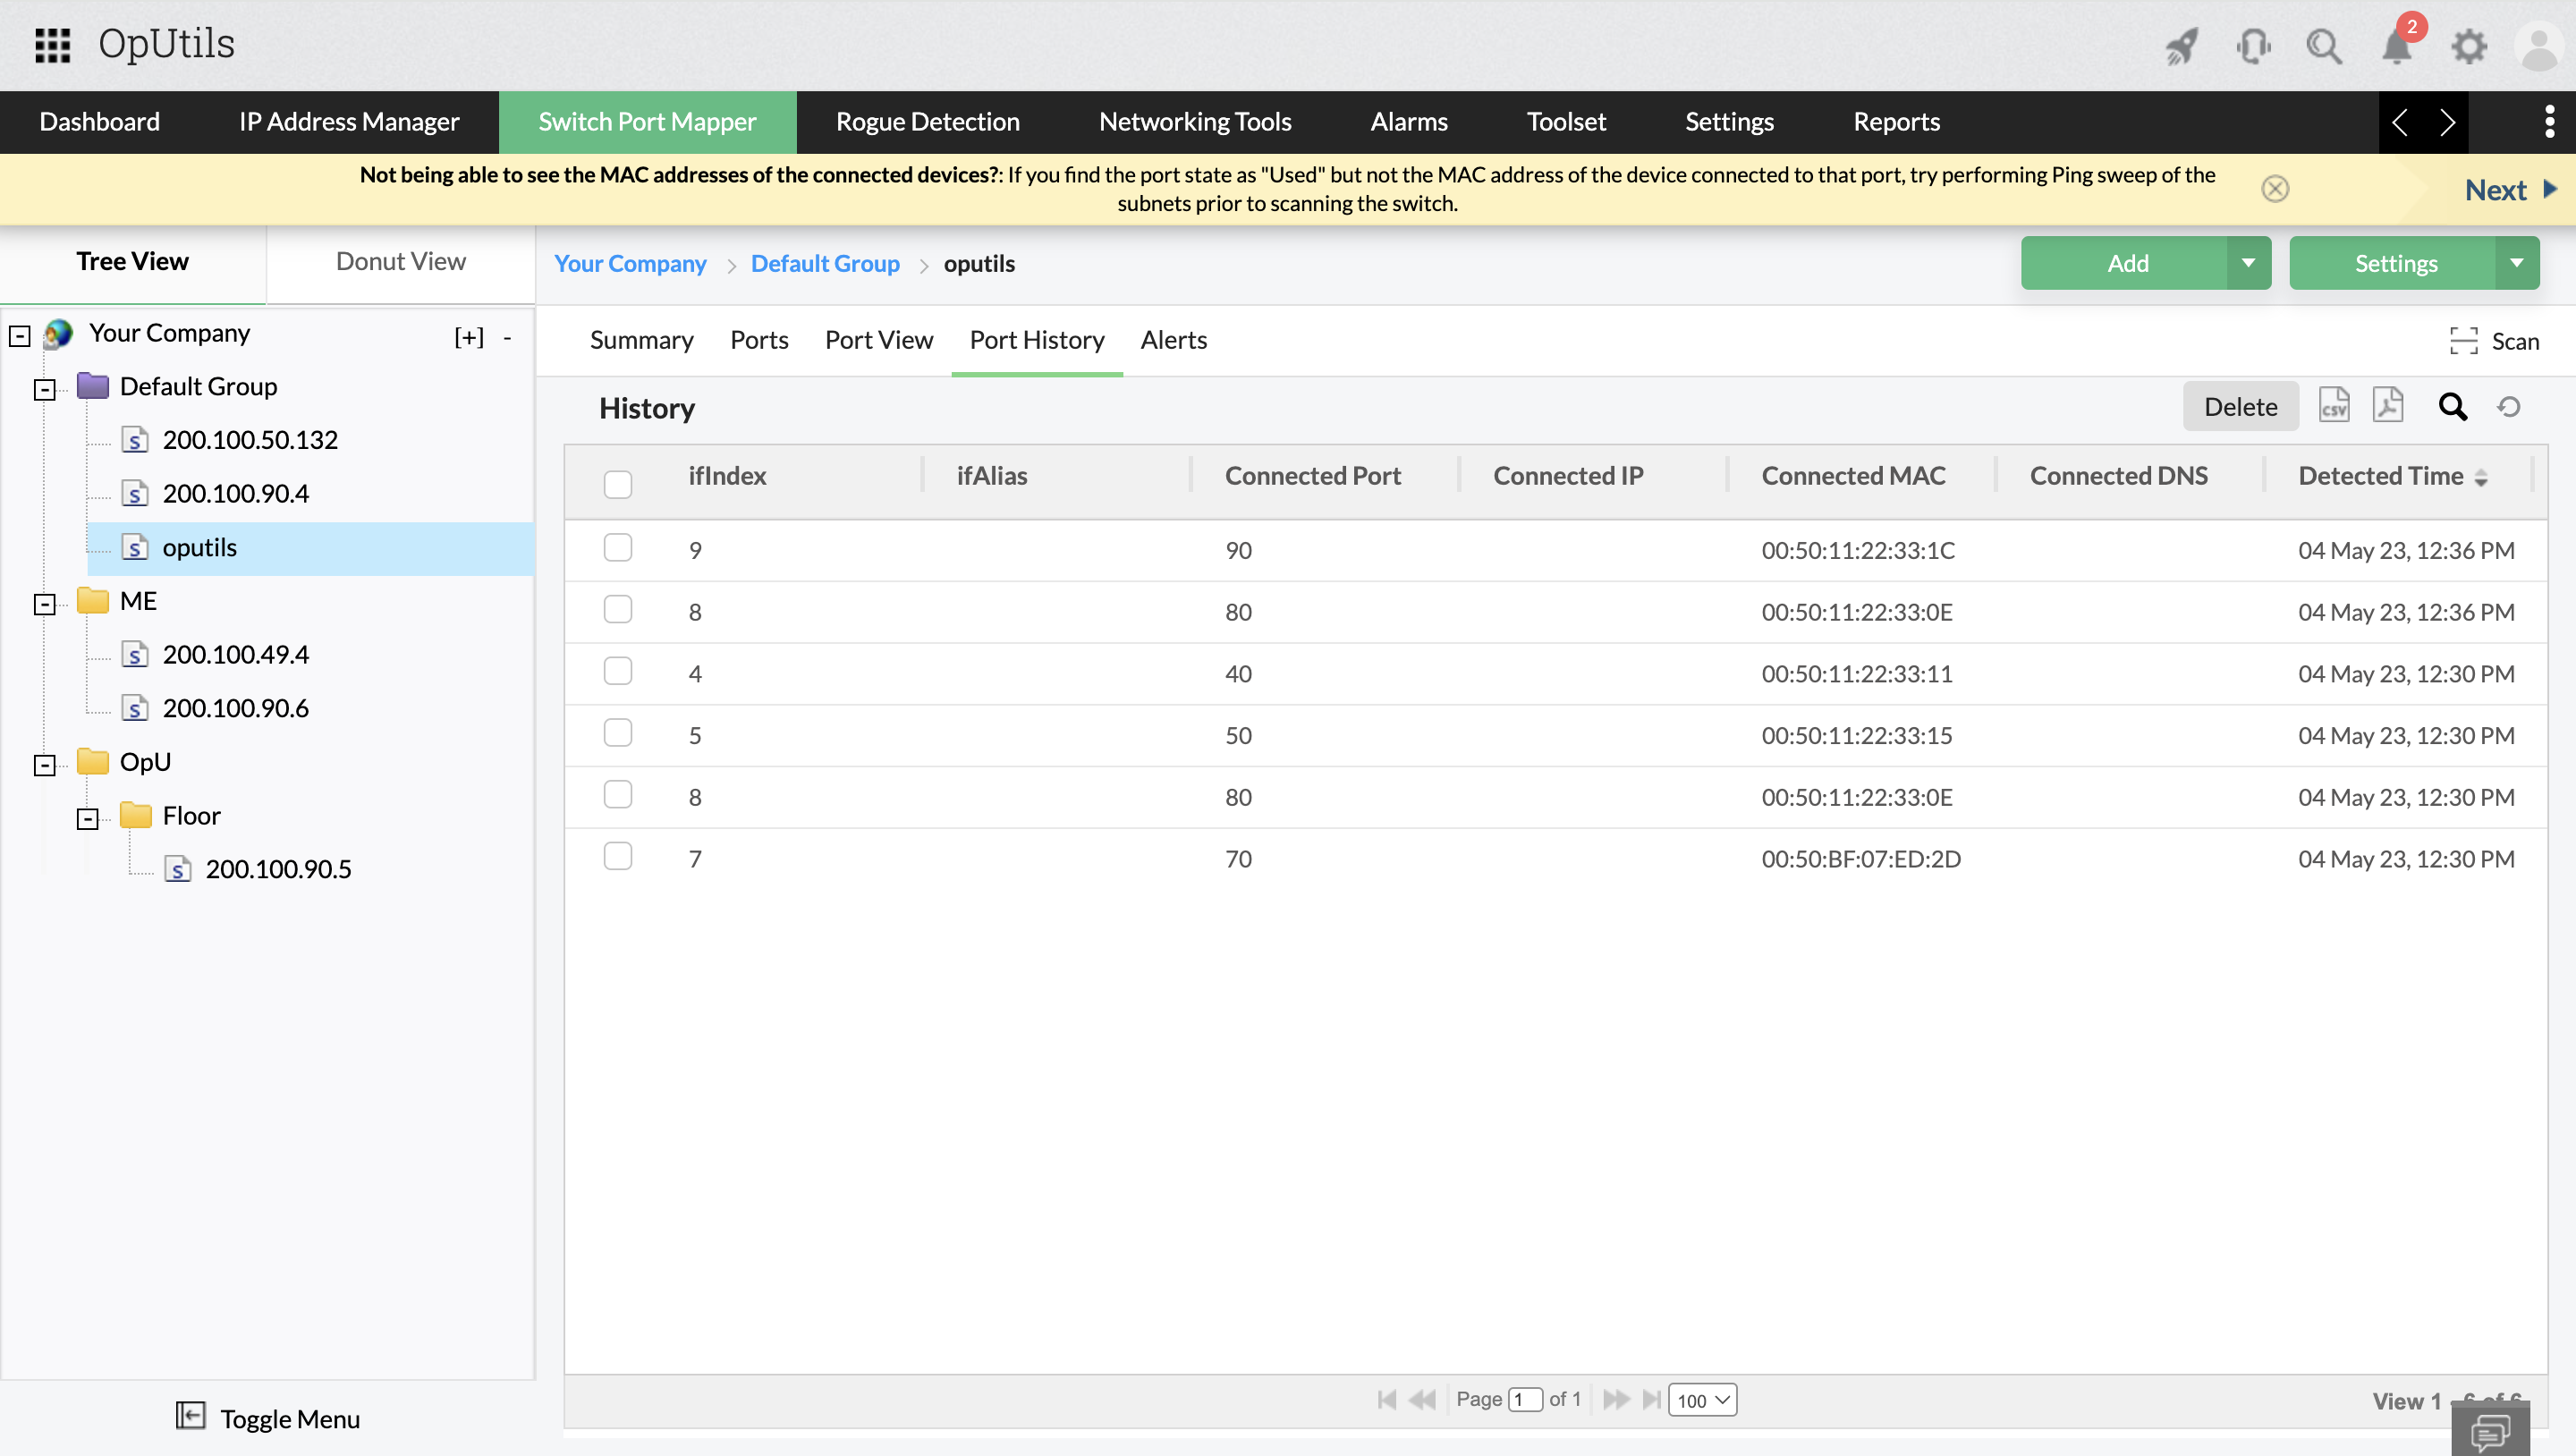The image size is (2576, 1456).
Task: Open the notifications bell icon
Action: 2396,46
